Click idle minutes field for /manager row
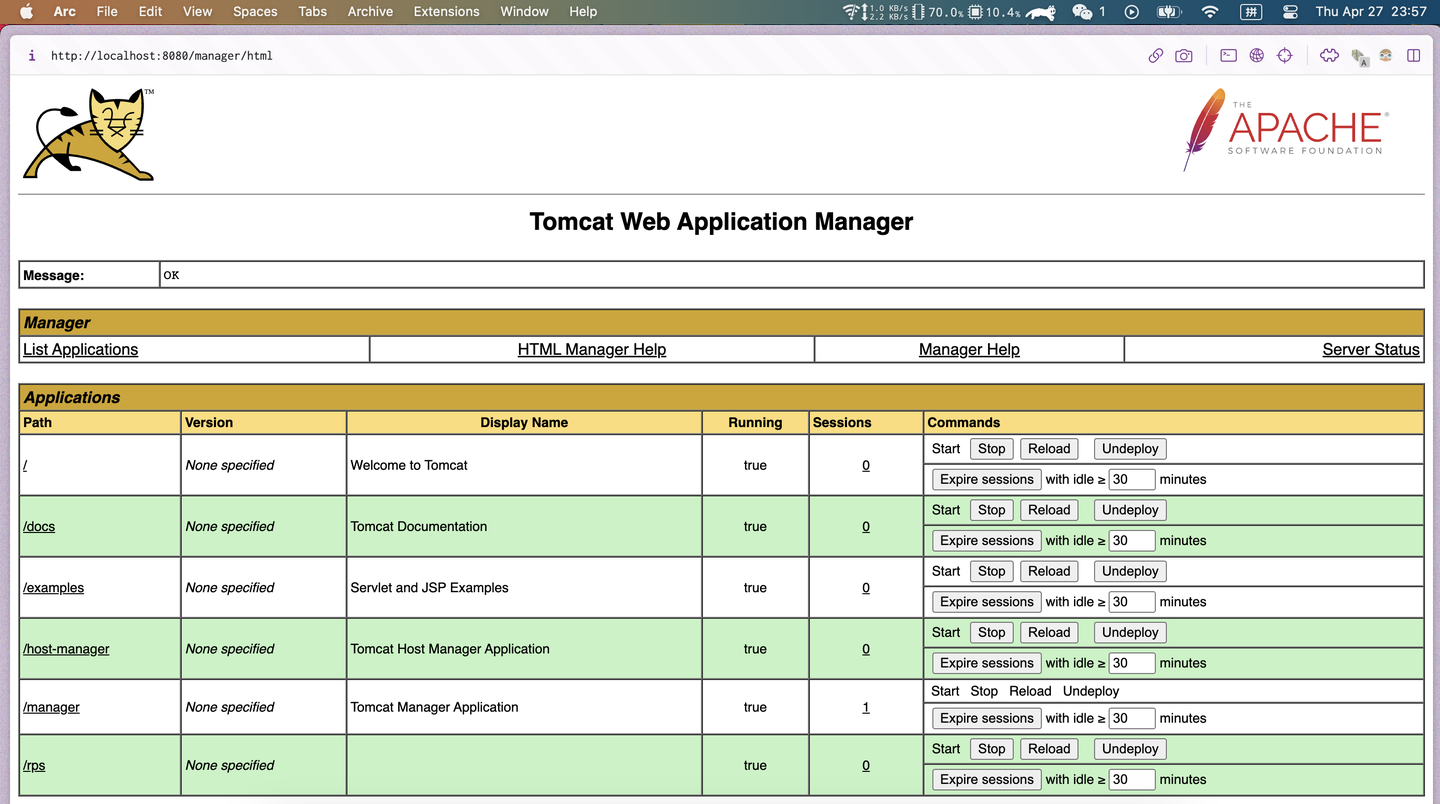Image resolution: width=1440 pixels, height=804 pixels. tap(1131, 718)
